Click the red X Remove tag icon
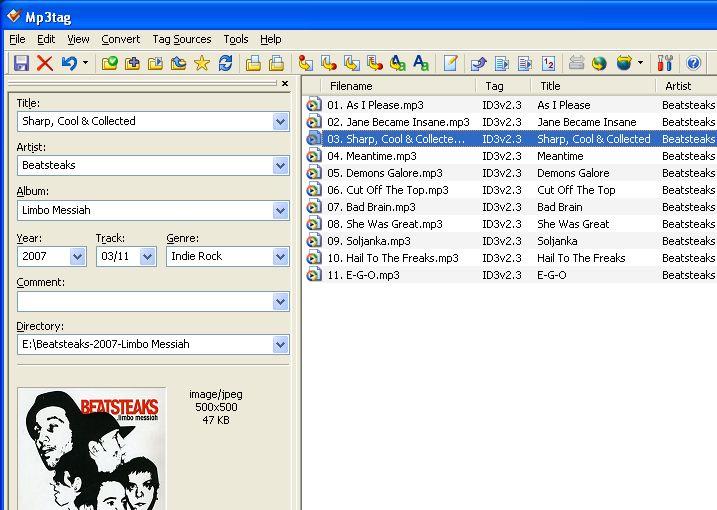717x510 pixels. tap(45, 63)
